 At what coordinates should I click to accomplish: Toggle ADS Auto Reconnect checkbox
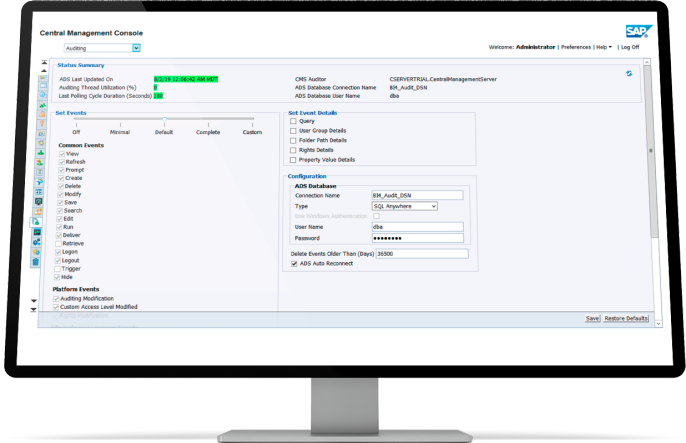tap(294, 264)
